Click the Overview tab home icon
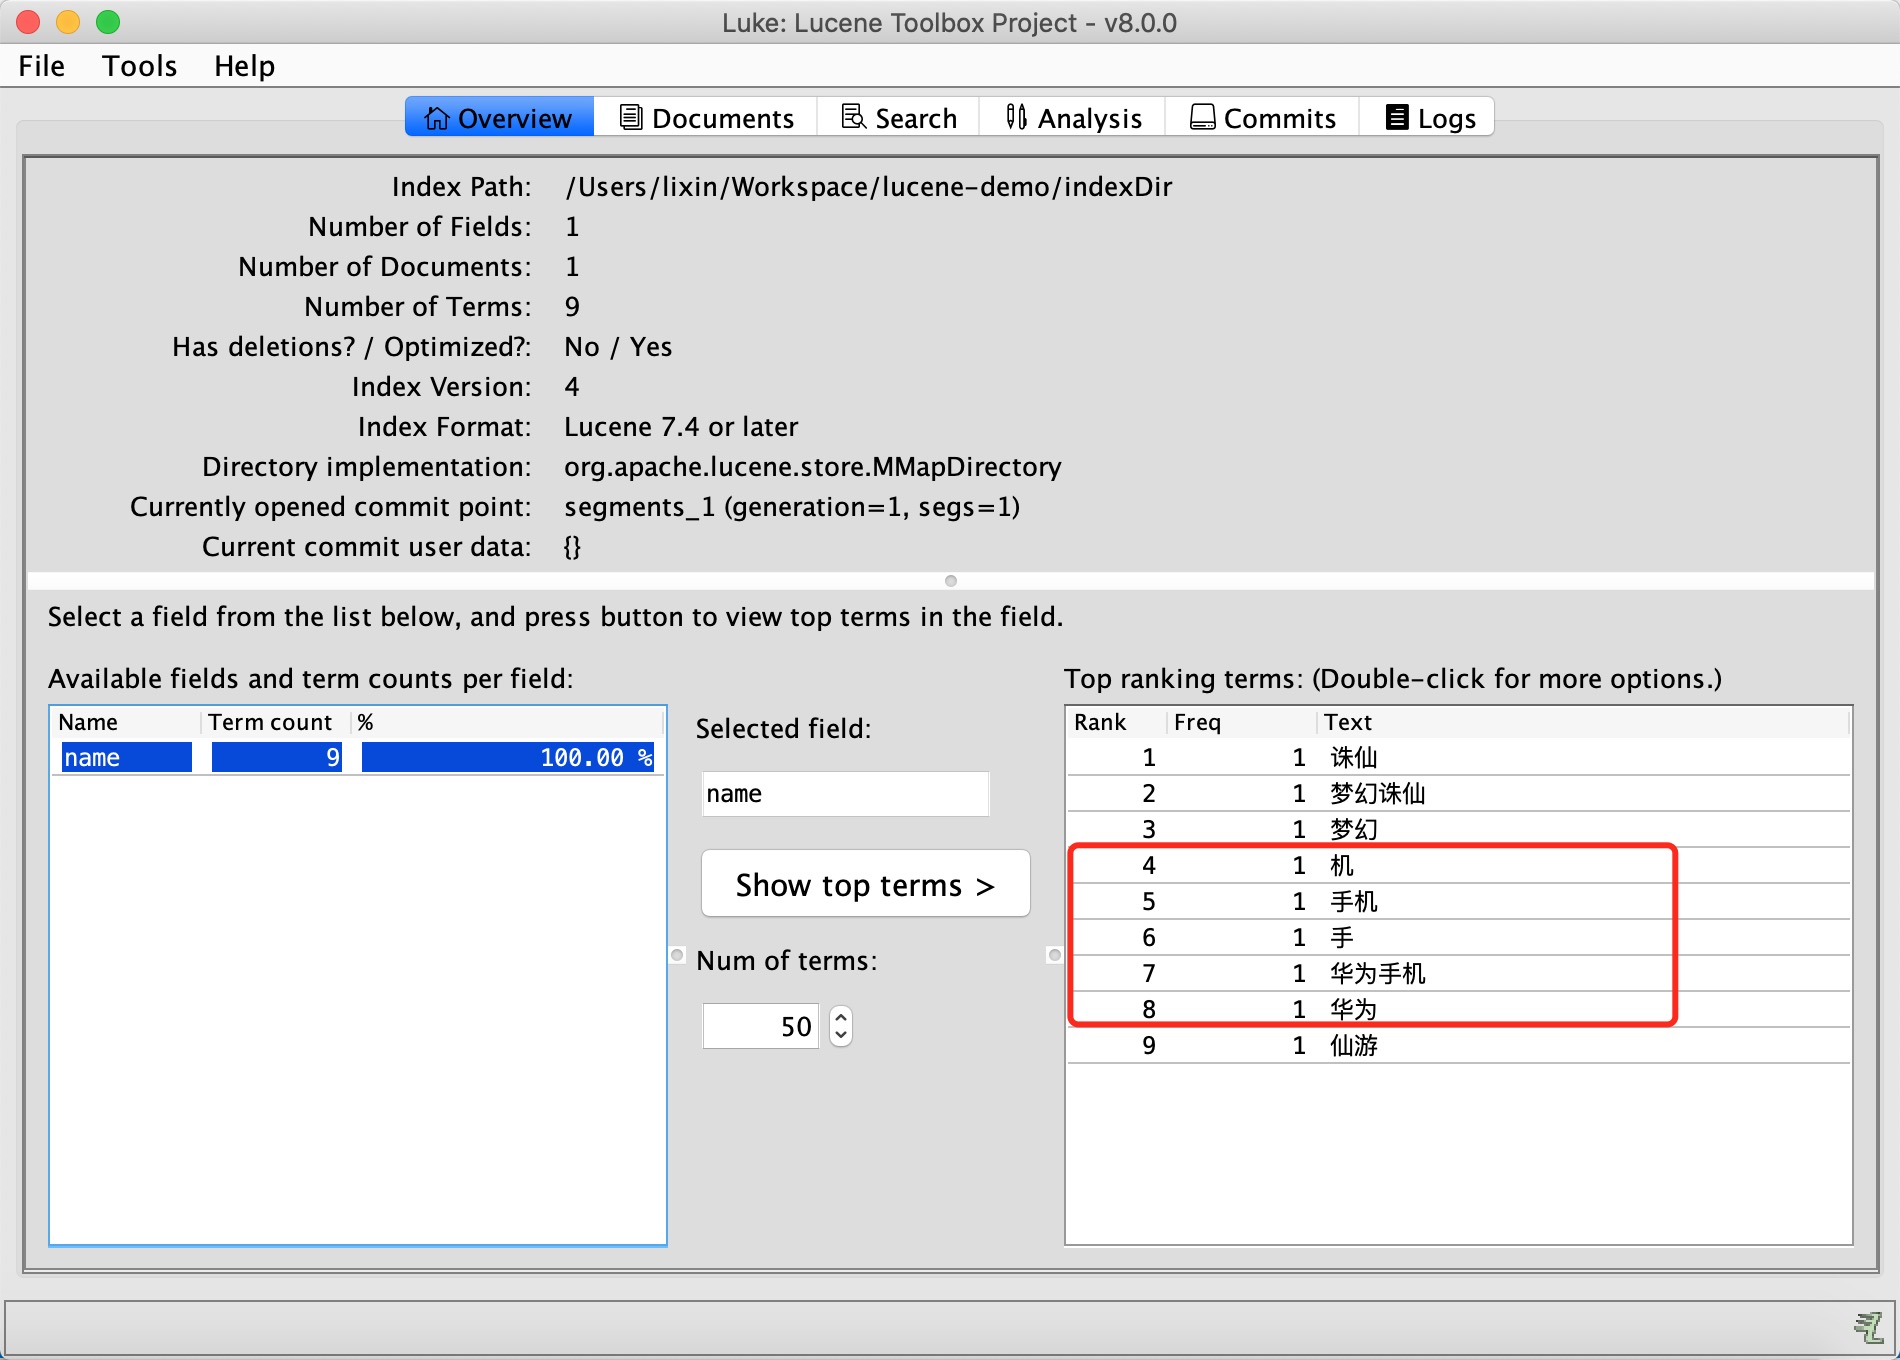Screen dimensions: 1900x1360 (x=437, y=118)
